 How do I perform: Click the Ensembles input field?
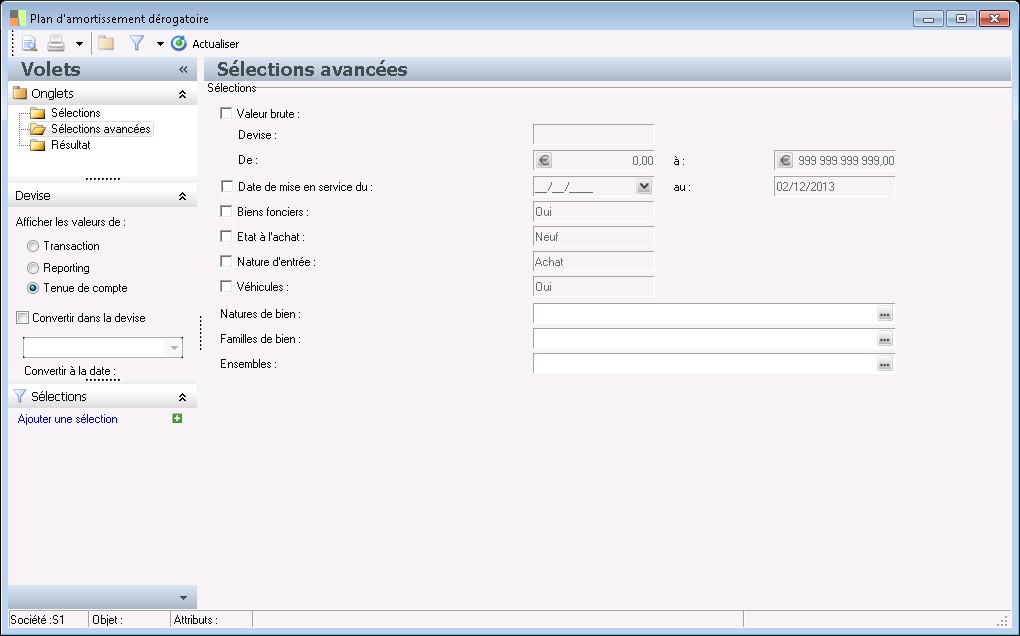705,364
